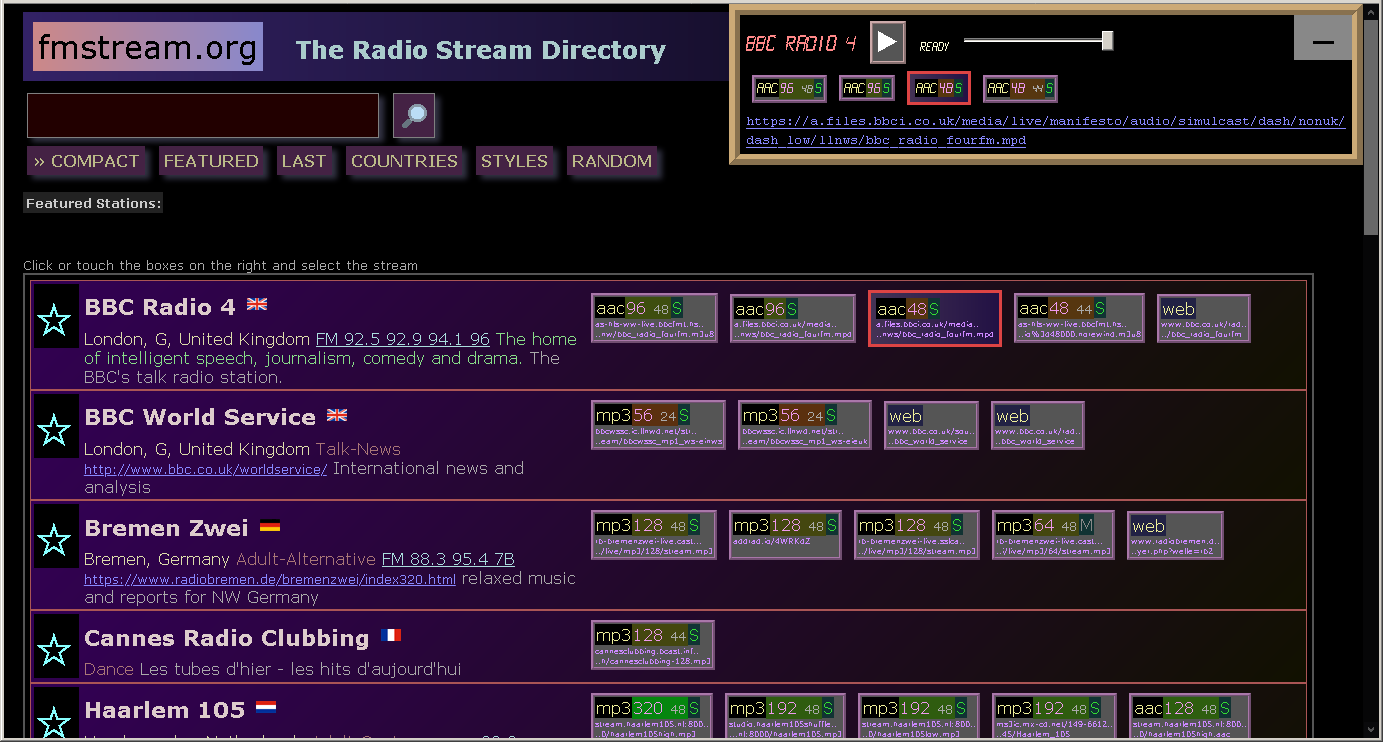Select Haarlem 105 aac128 stream
The height and width of the screenshot is (742, 1383).
pyautogui.click(x=1190, y=717)
